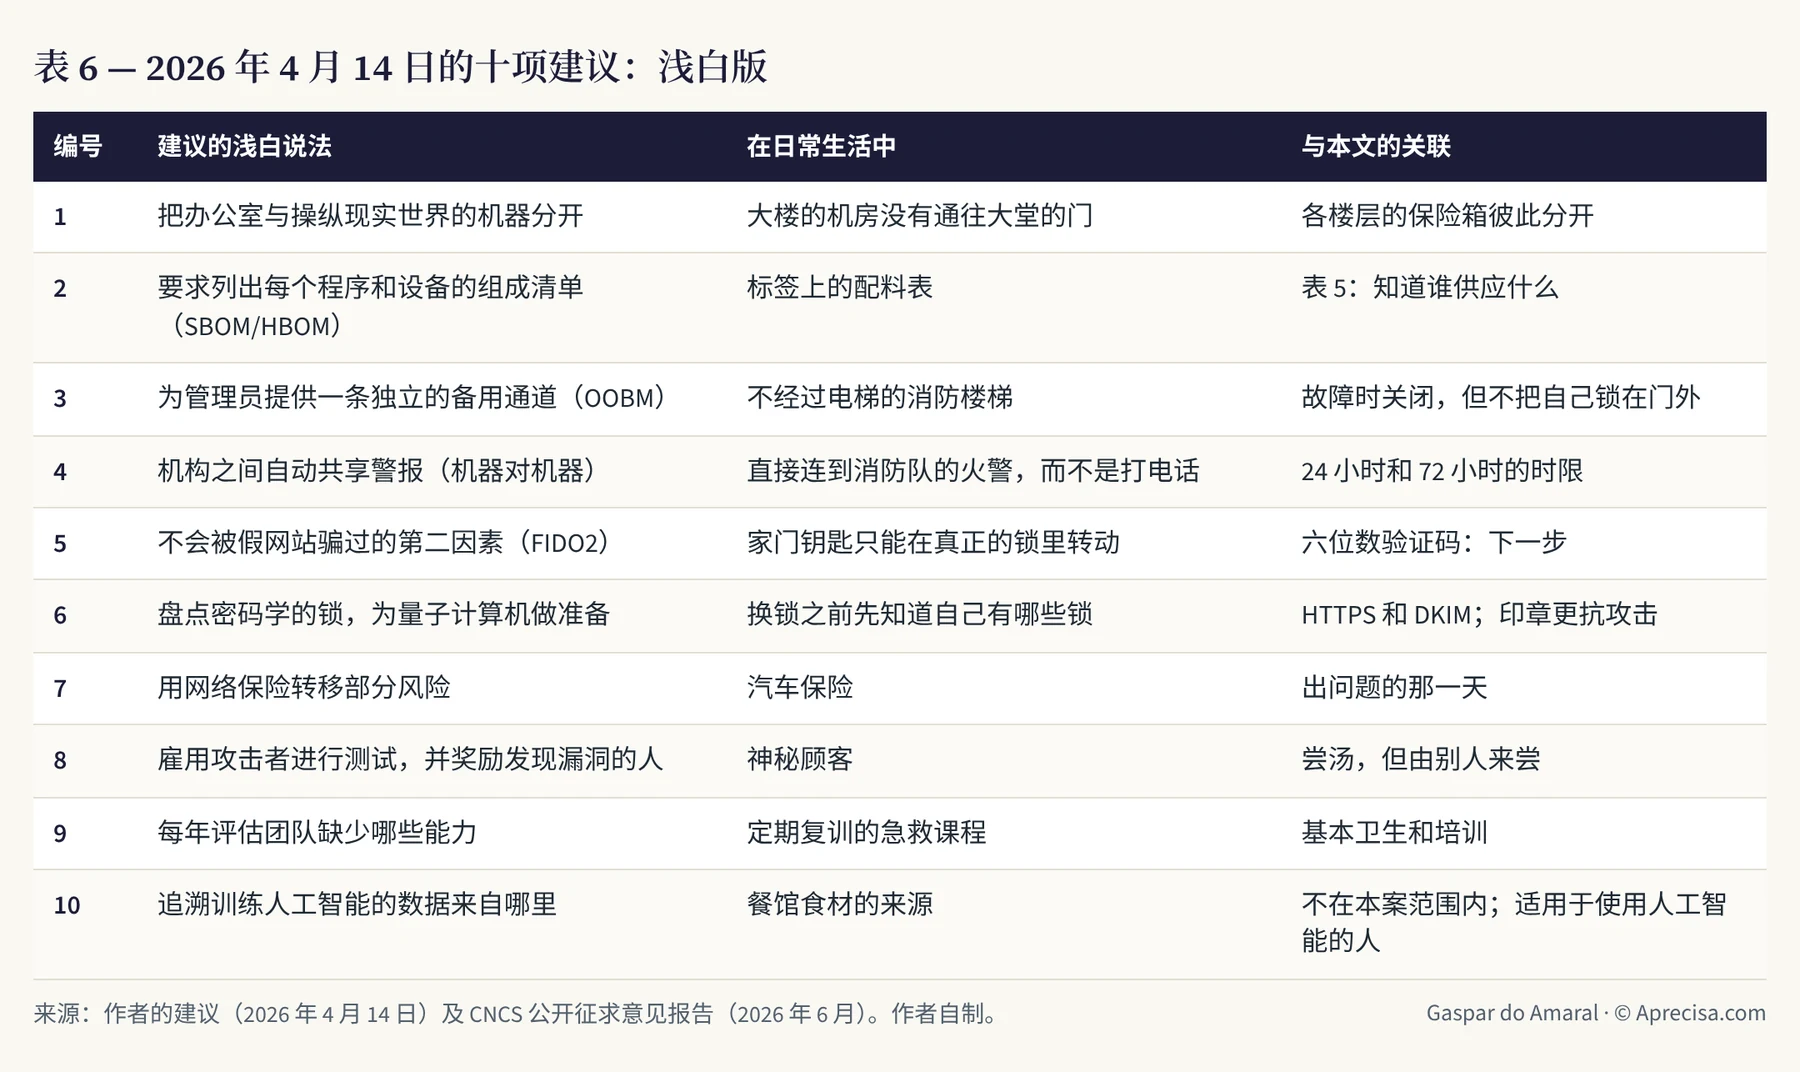Select the cell '不经过电梯的消防楼梯'
Image resolution: width=1800 pixels, height=1072 pixels.
[880, 398]
